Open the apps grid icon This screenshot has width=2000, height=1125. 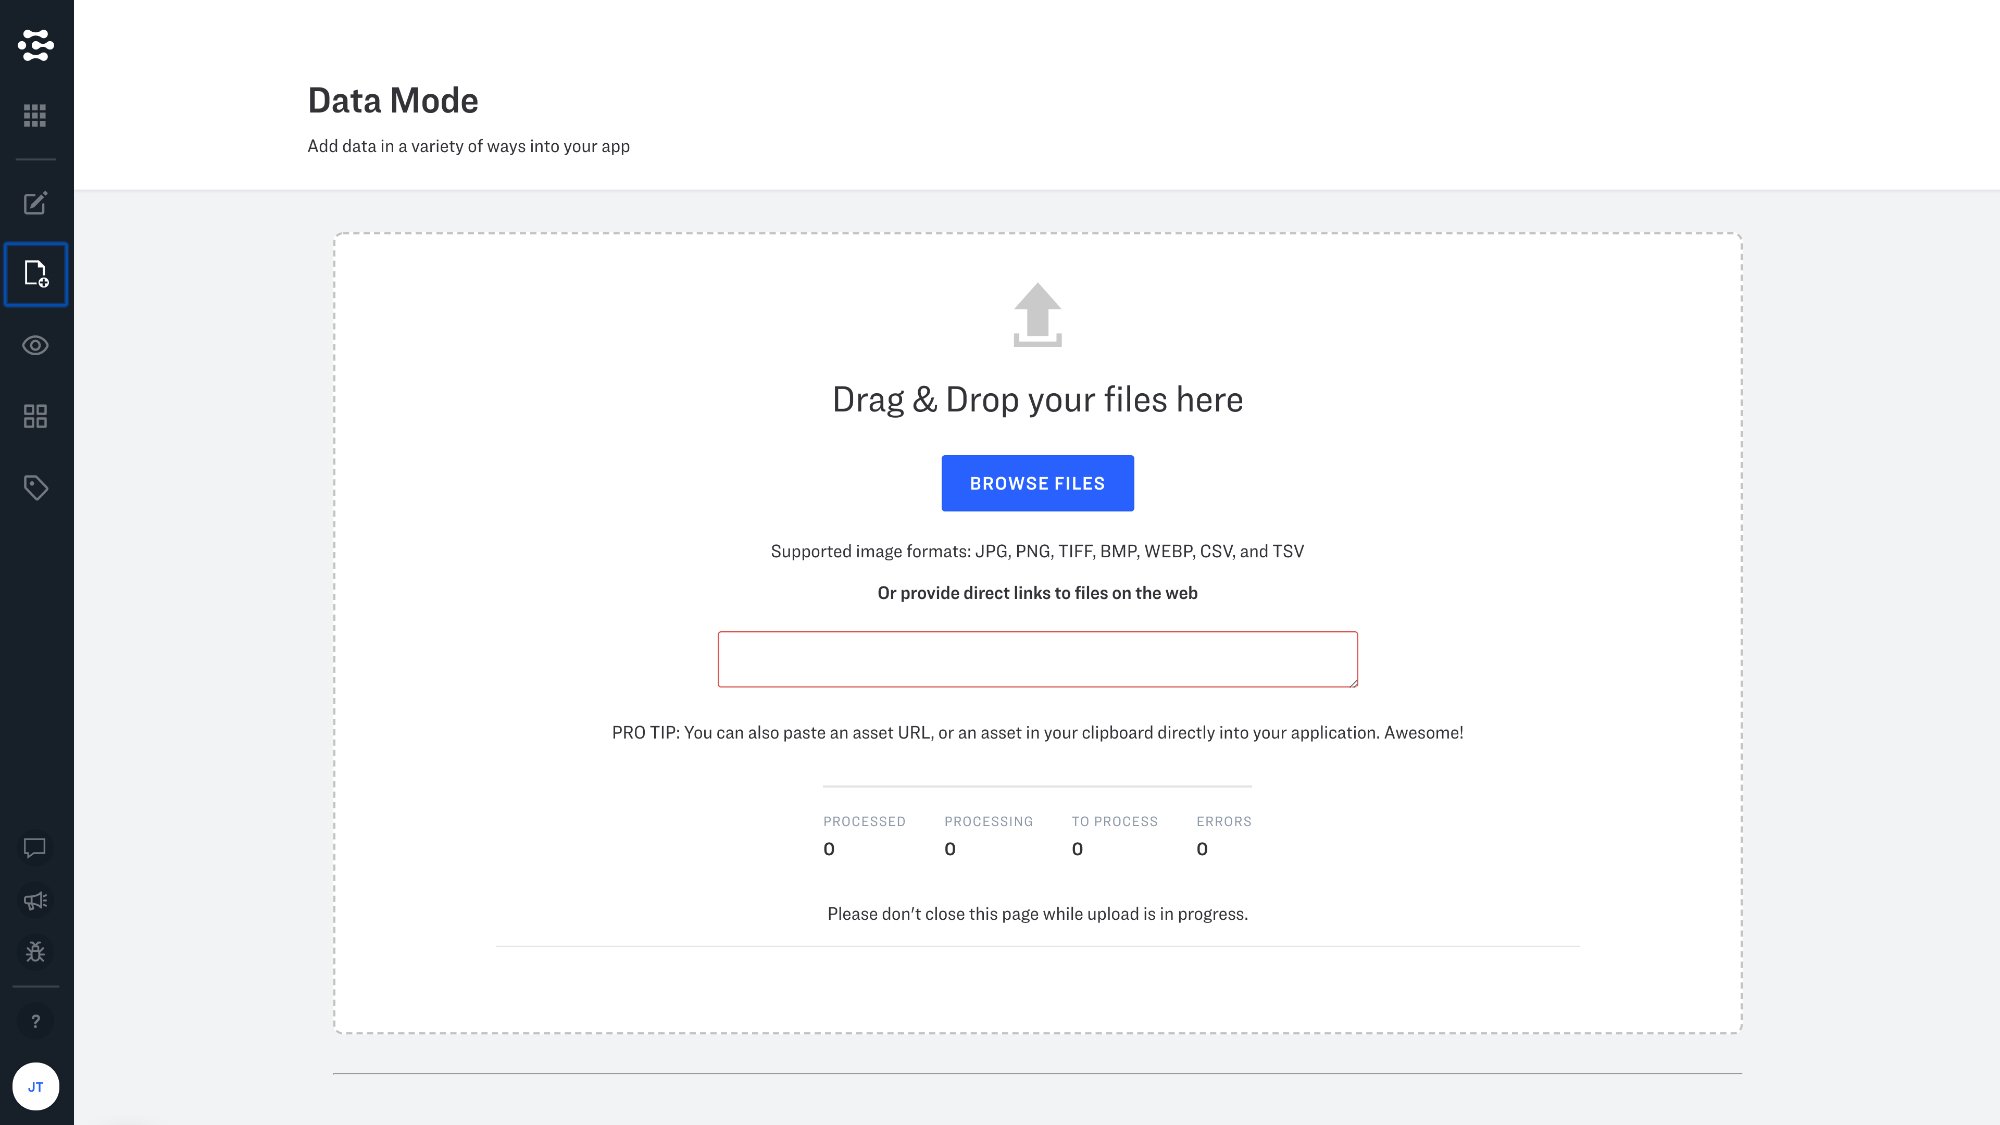click(x=36, y=115)
